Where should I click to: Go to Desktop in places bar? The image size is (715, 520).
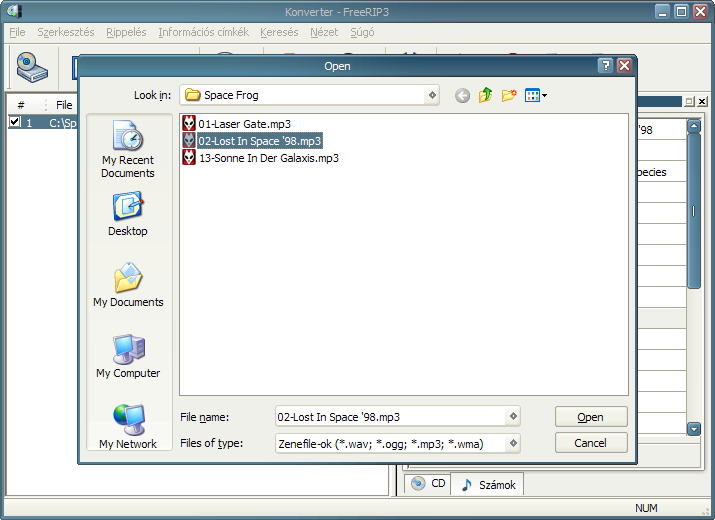click(x=128, y=214)
